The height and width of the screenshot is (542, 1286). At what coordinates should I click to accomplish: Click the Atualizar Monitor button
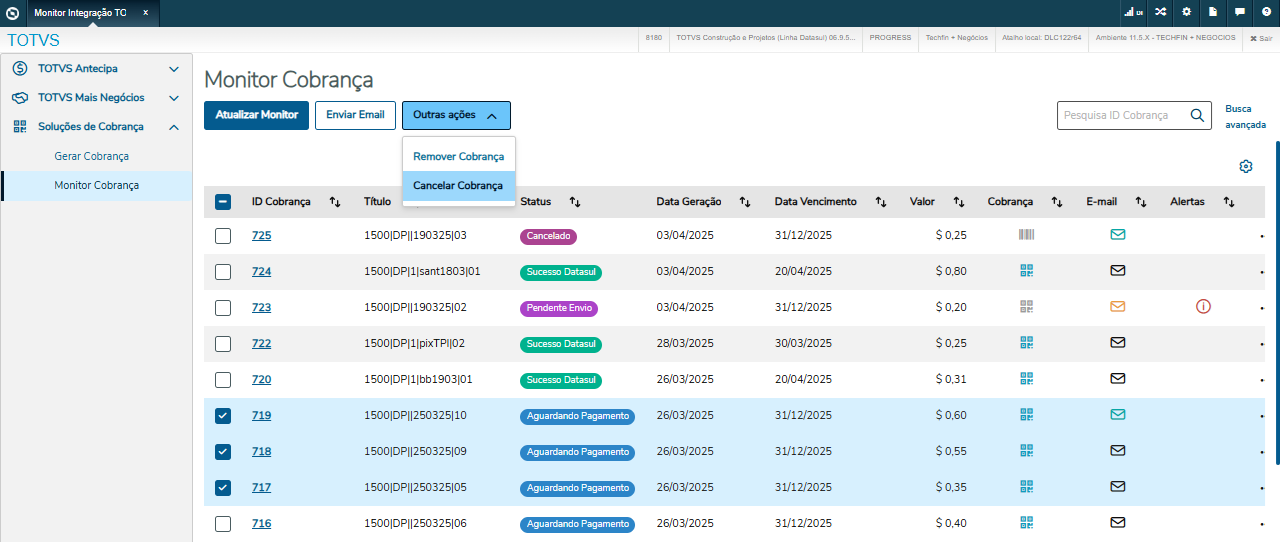256,115
